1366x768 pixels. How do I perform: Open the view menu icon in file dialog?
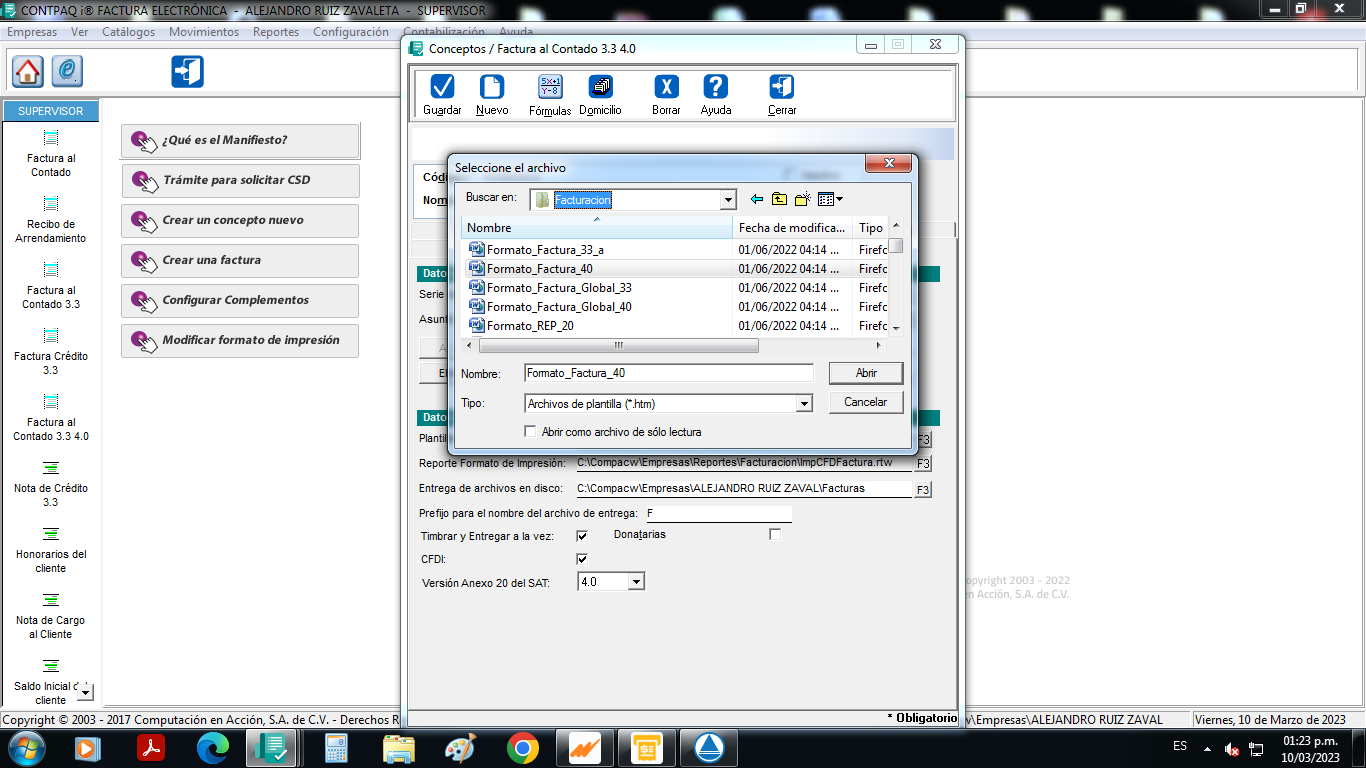(x=830, y=200)
